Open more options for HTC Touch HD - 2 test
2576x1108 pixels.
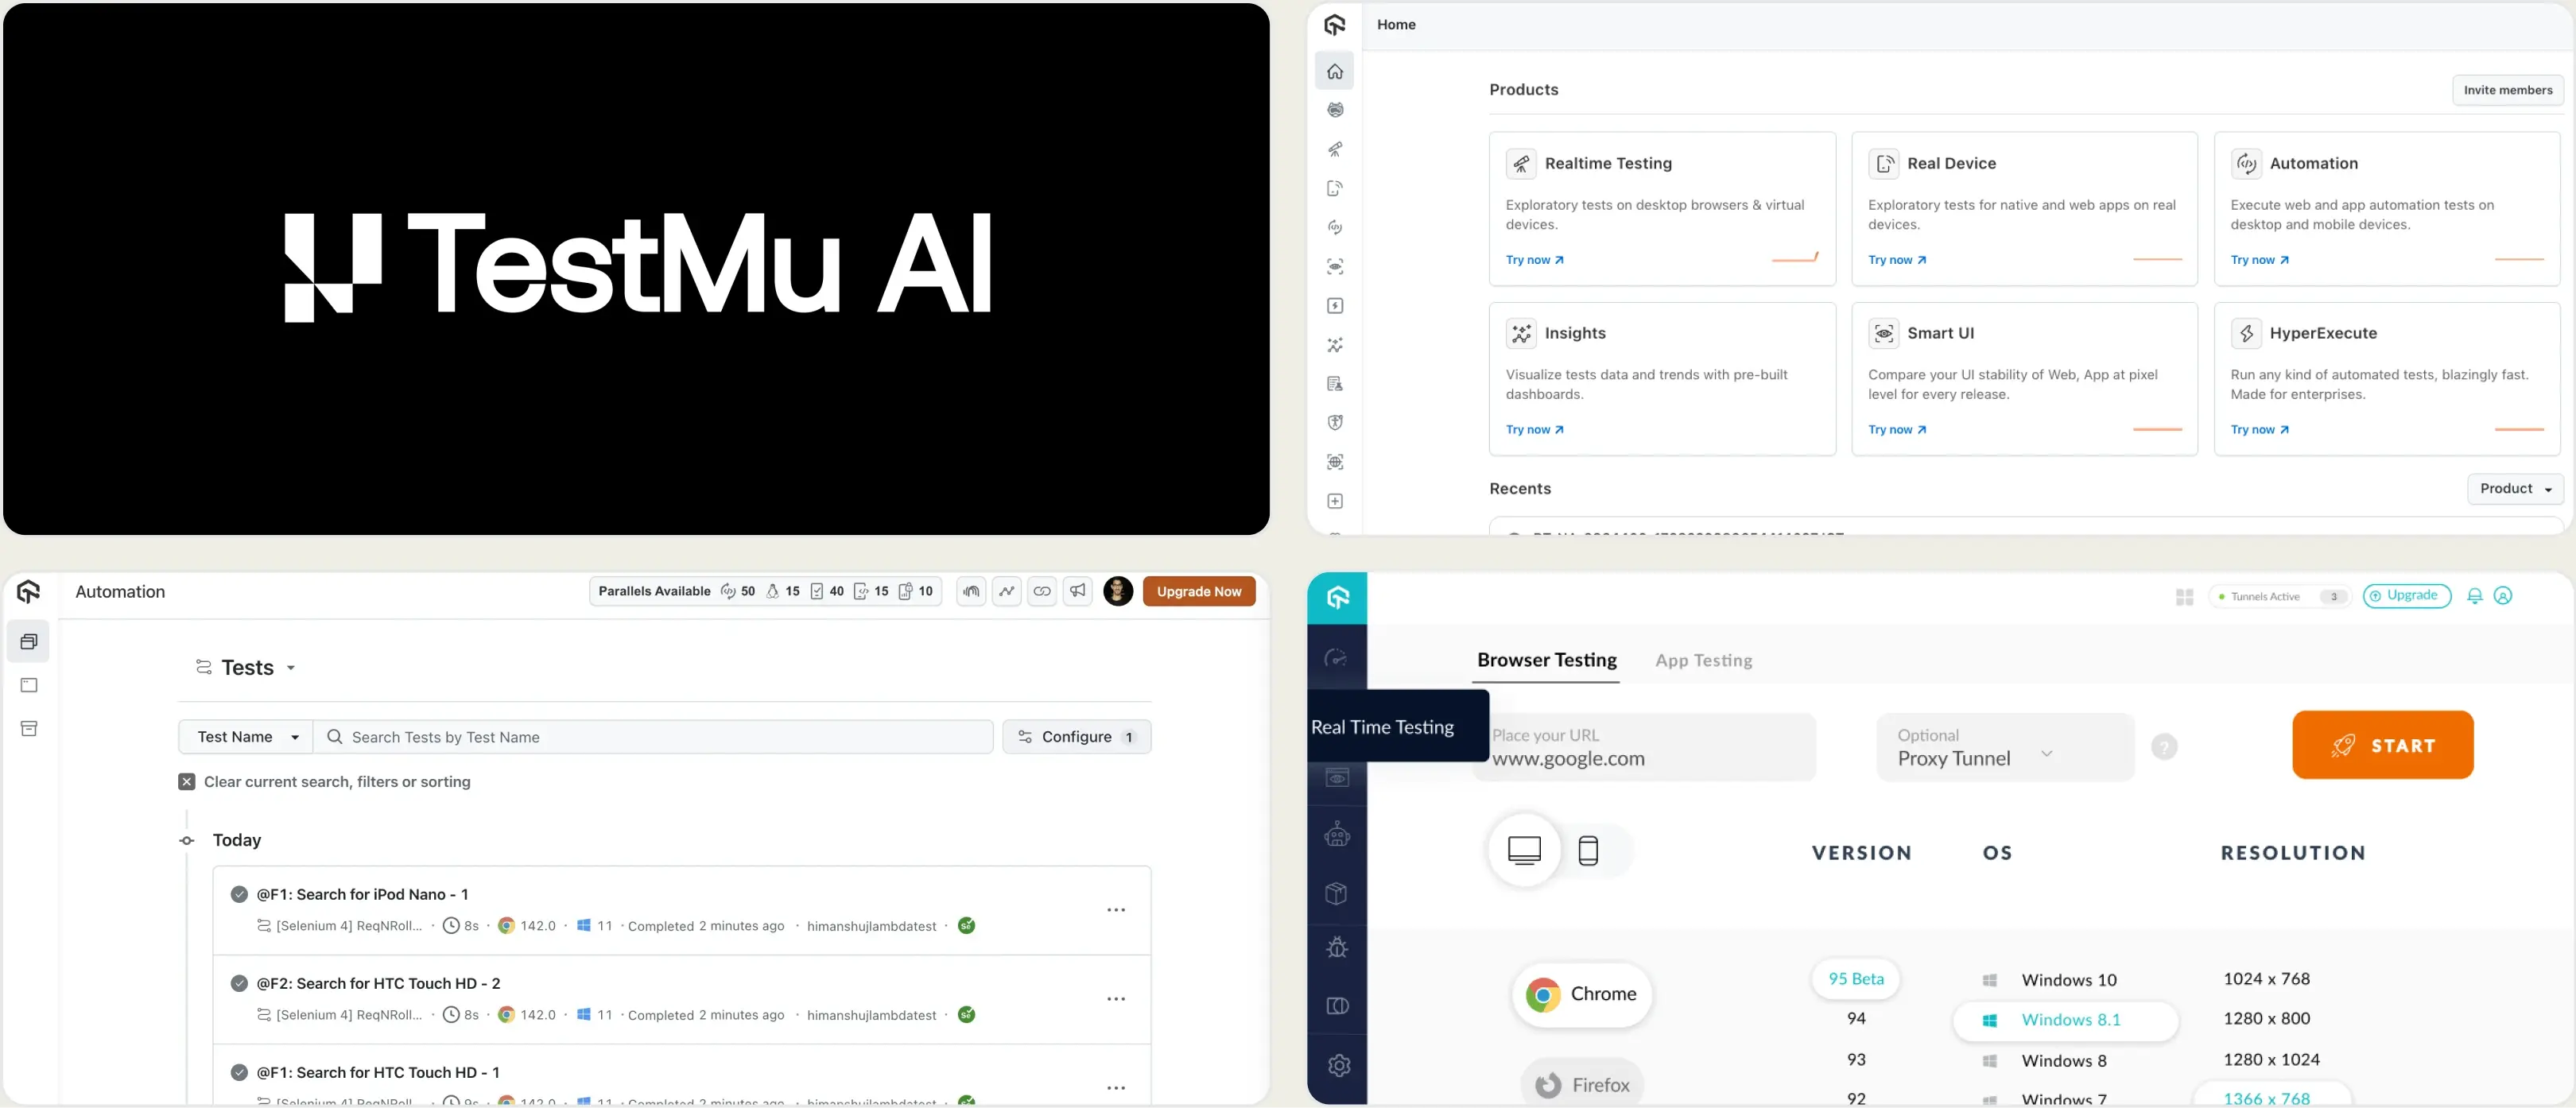coord(1116,999)
